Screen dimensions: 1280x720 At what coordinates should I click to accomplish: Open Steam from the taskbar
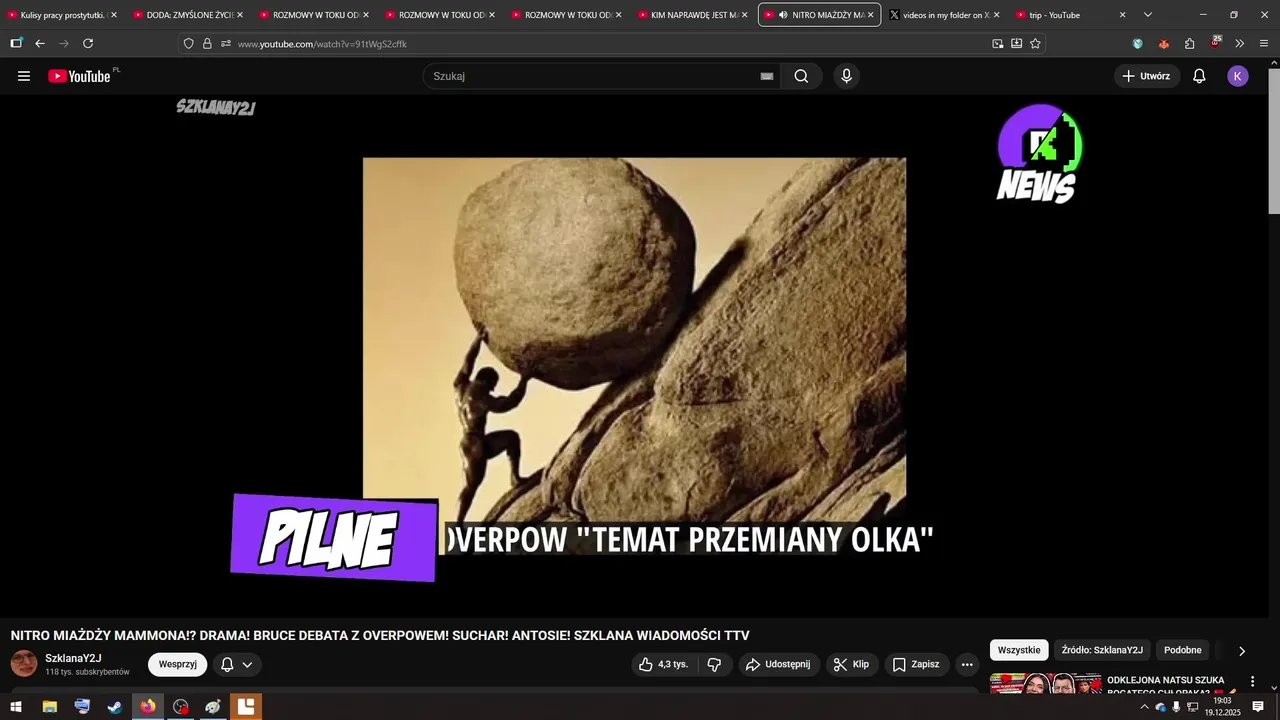point(114,707)
